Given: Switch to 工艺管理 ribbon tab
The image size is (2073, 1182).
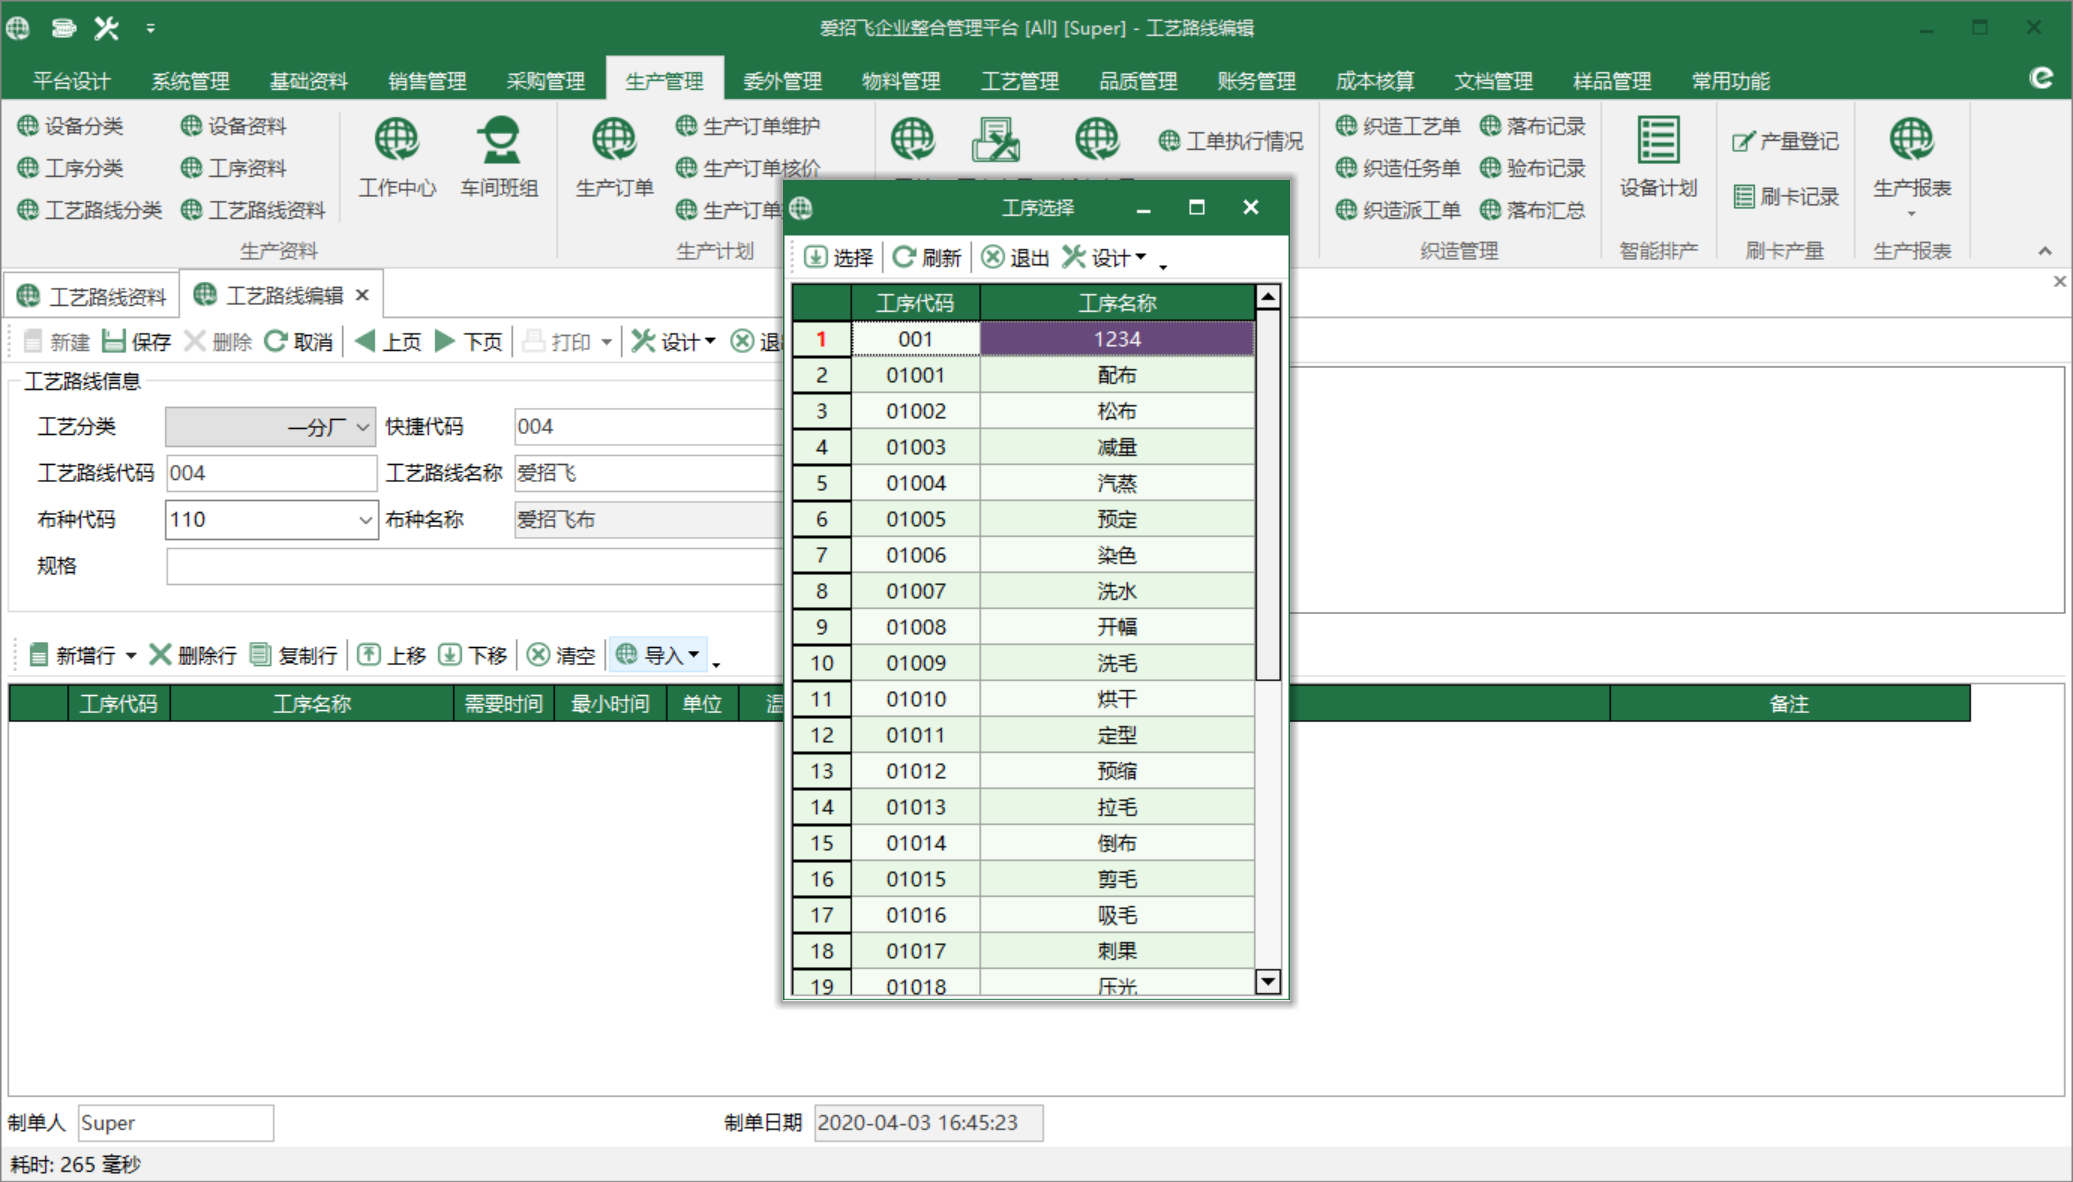Looking at the screenshot, I should point(1019,81).
